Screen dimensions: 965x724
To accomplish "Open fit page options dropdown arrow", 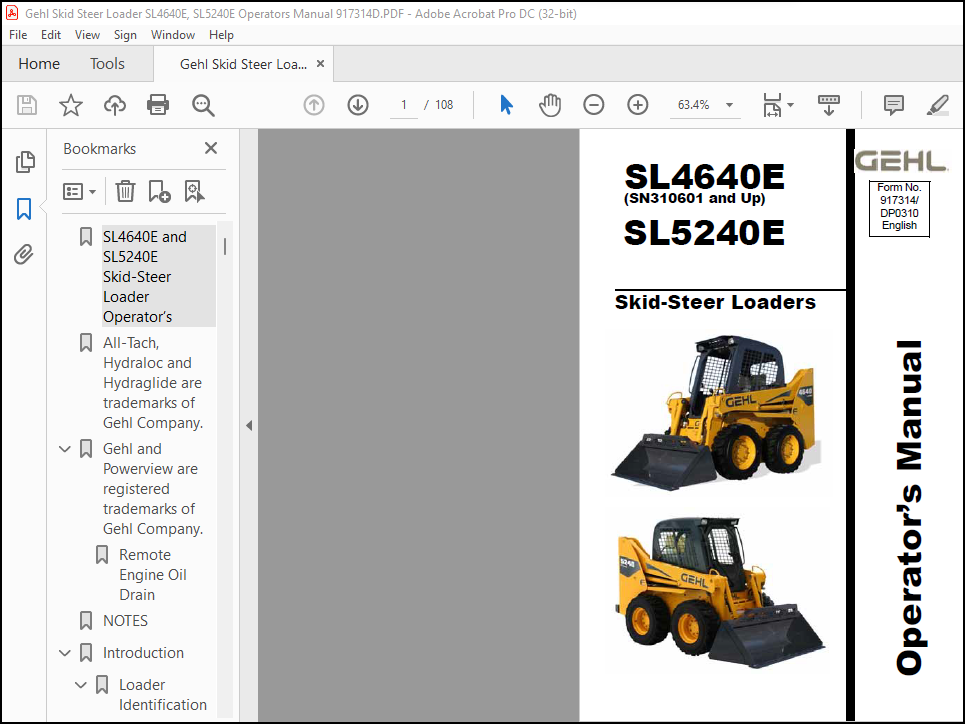I will [791, 105].
